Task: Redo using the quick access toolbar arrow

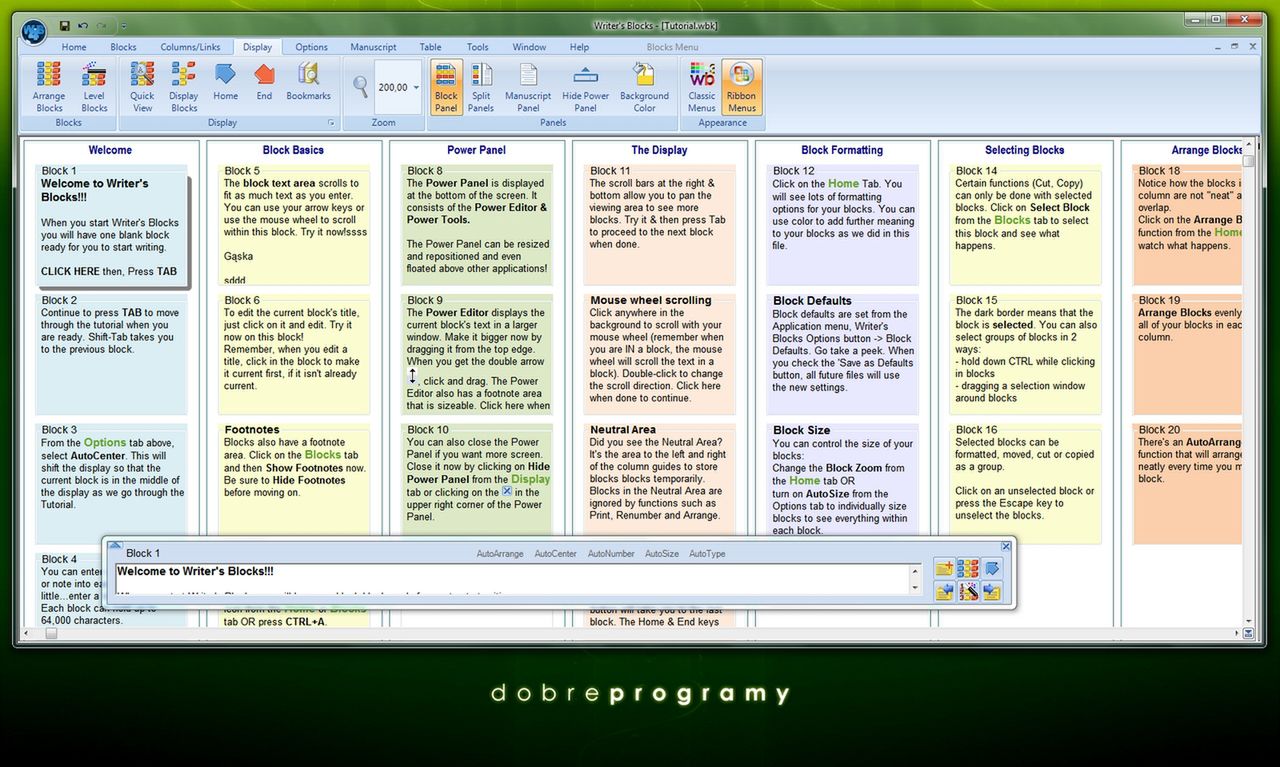Action: coord(102,25)
